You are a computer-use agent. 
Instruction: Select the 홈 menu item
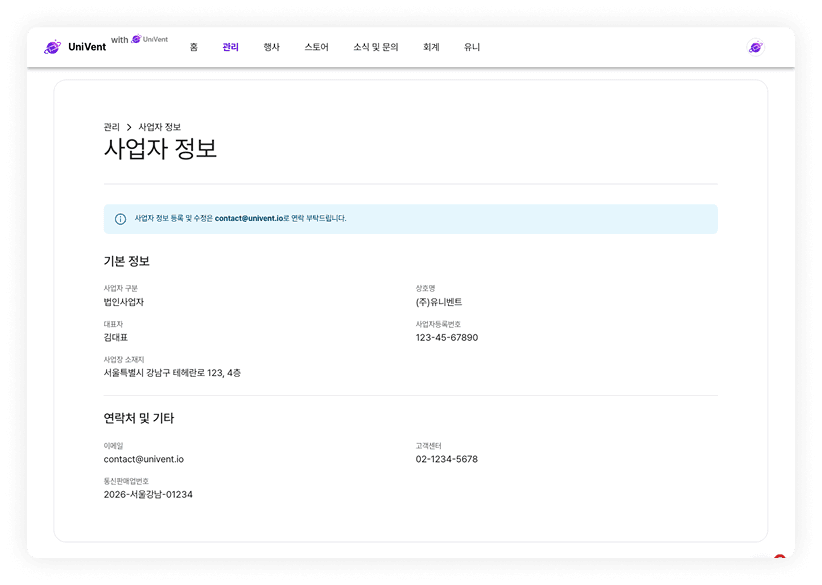(194, 46)
